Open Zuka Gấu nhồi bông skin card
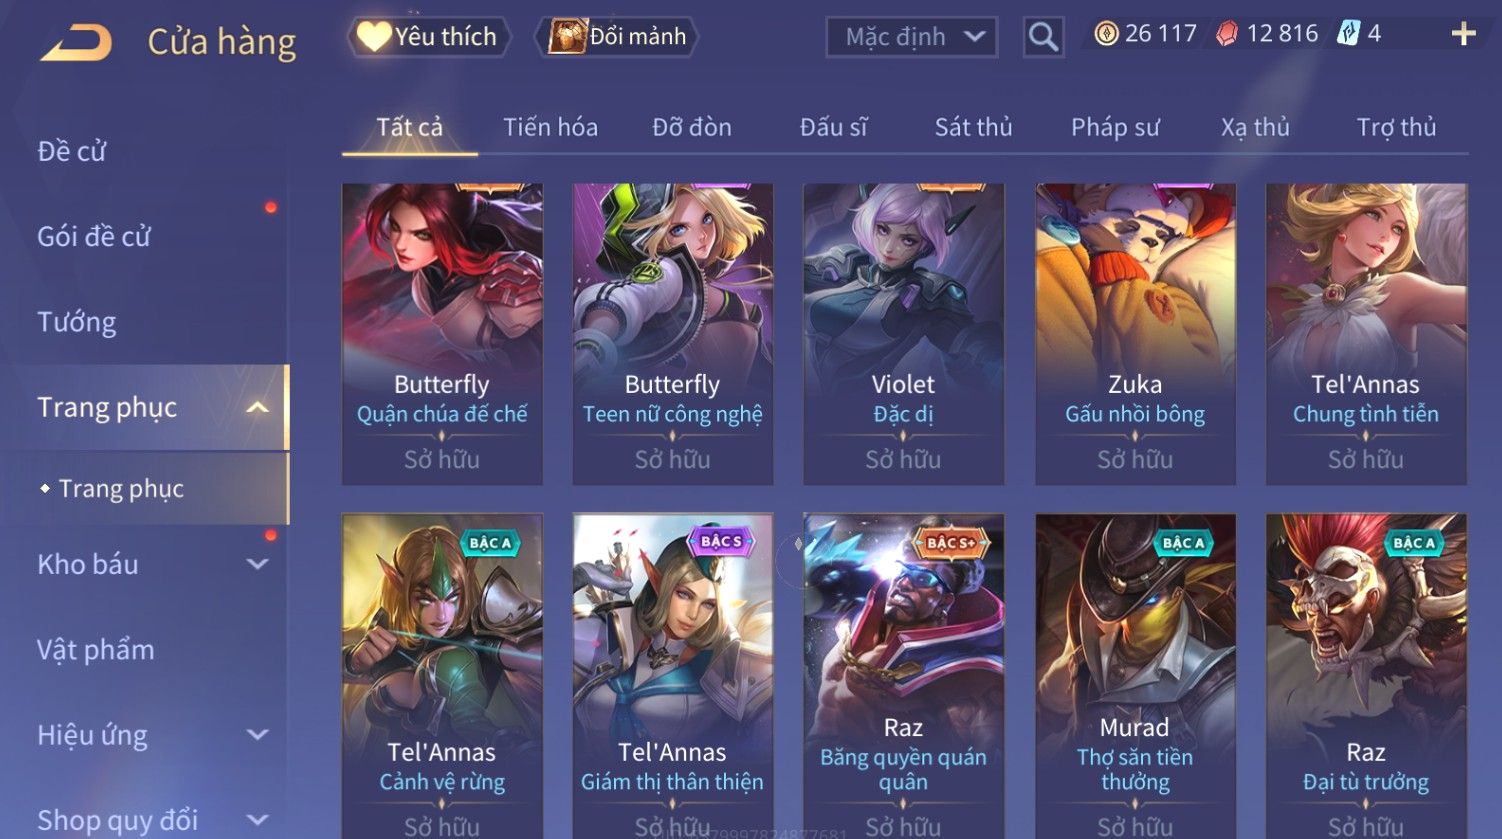 click(1135, 334)
